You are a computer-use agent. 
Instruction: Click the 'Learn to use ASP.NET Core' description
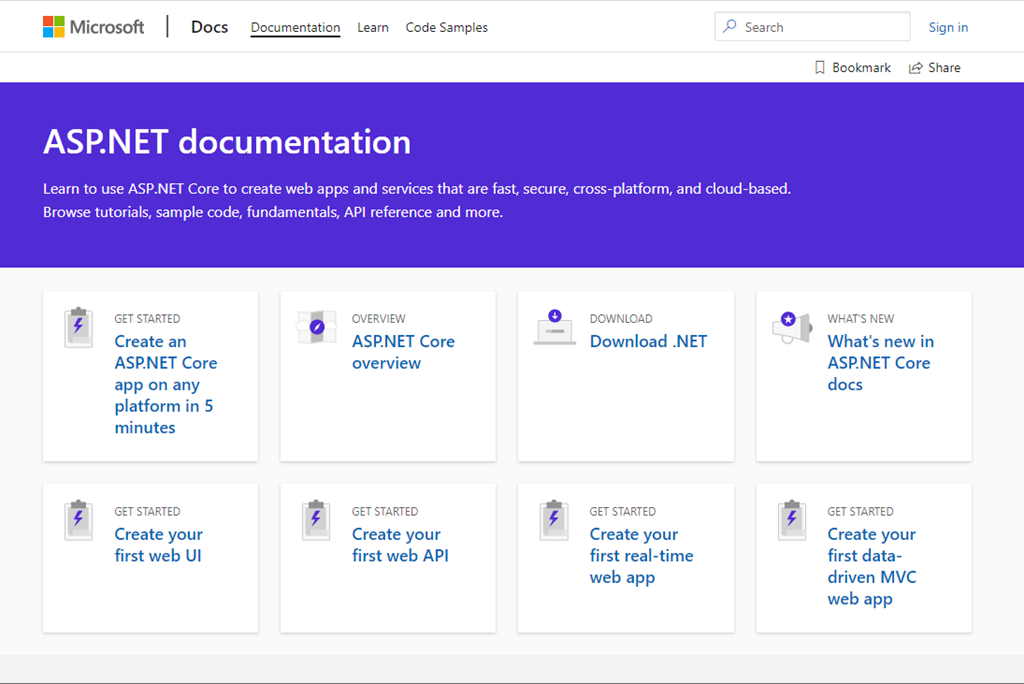pyautogui.click(x=417, y=189)
